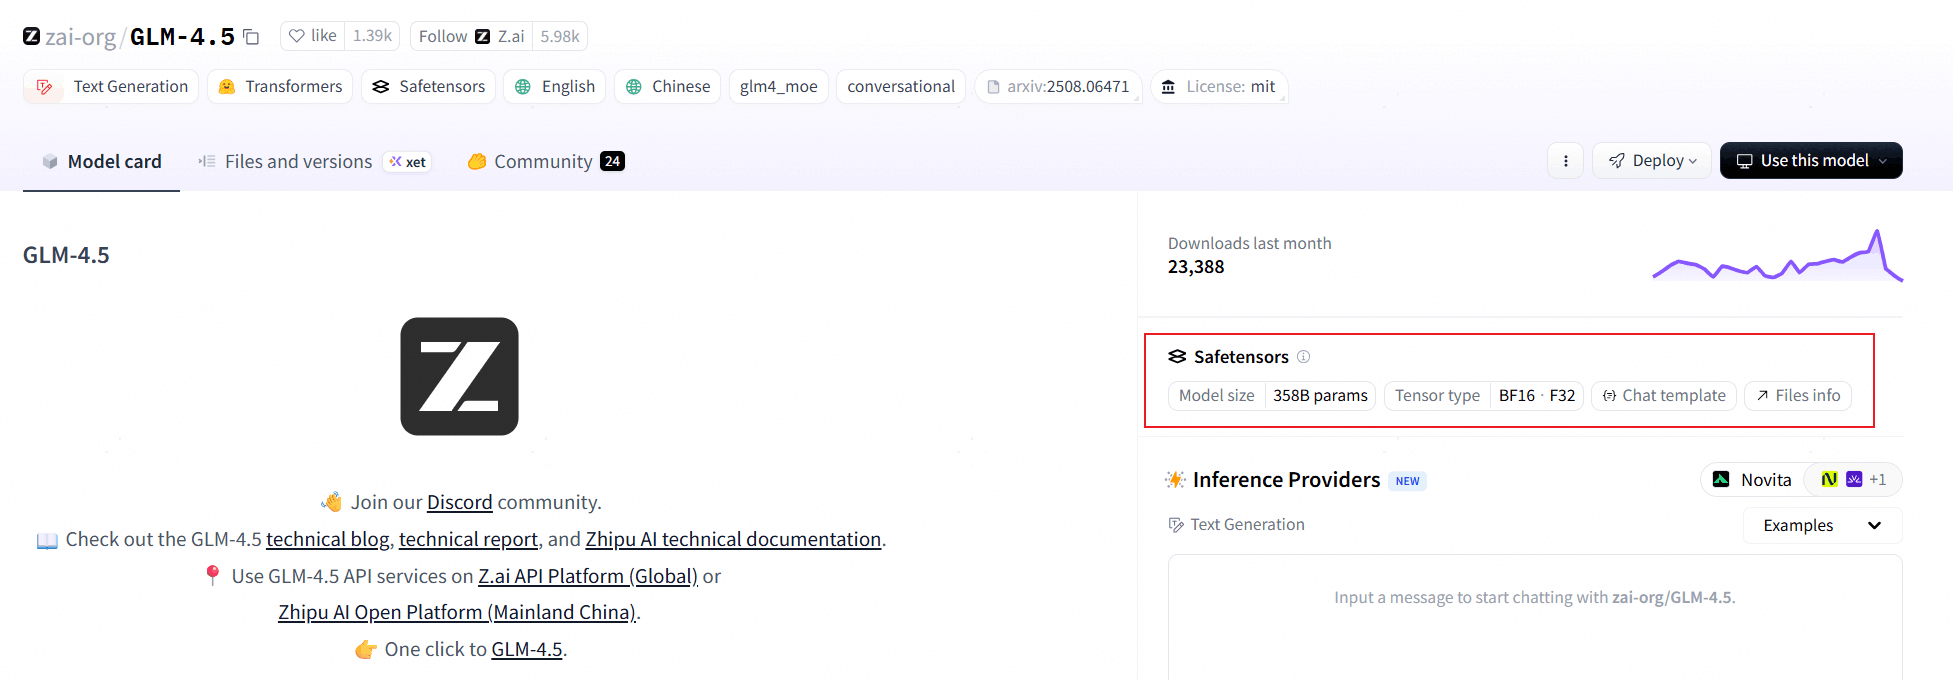Select the Text Generation tag
This screenshot has height=680, width=1953.
pyautogui.click(x=111, y=86)
